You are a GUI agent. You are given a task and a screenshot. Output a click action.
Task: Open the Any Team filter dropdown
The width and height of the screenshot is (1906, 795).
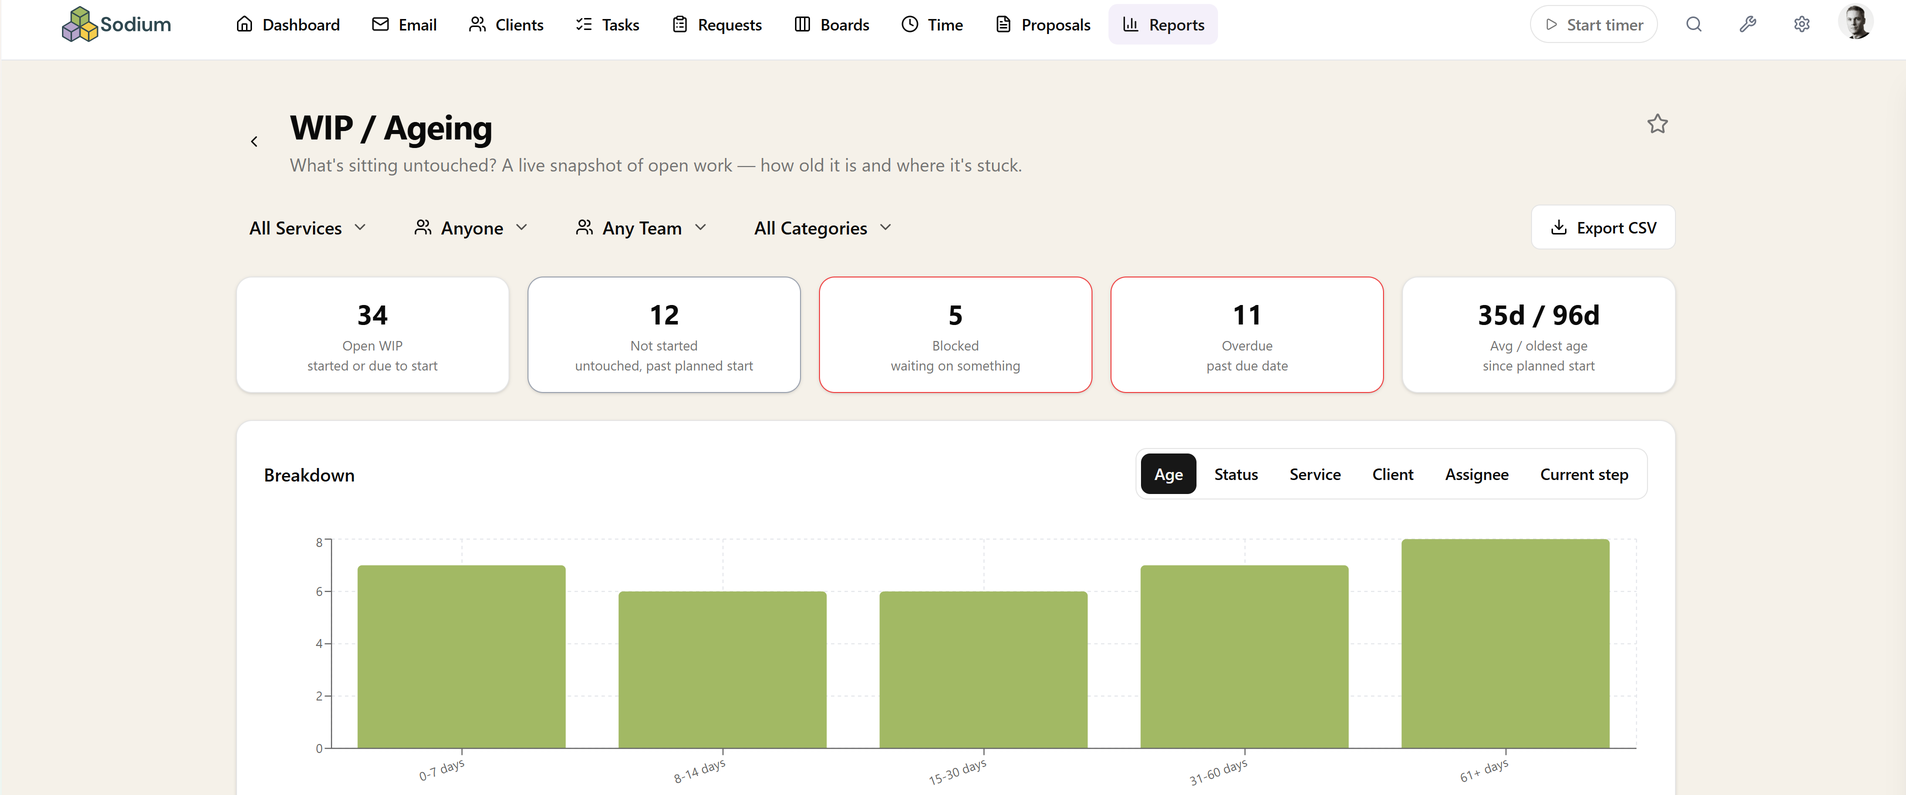[x=641, y=228]
